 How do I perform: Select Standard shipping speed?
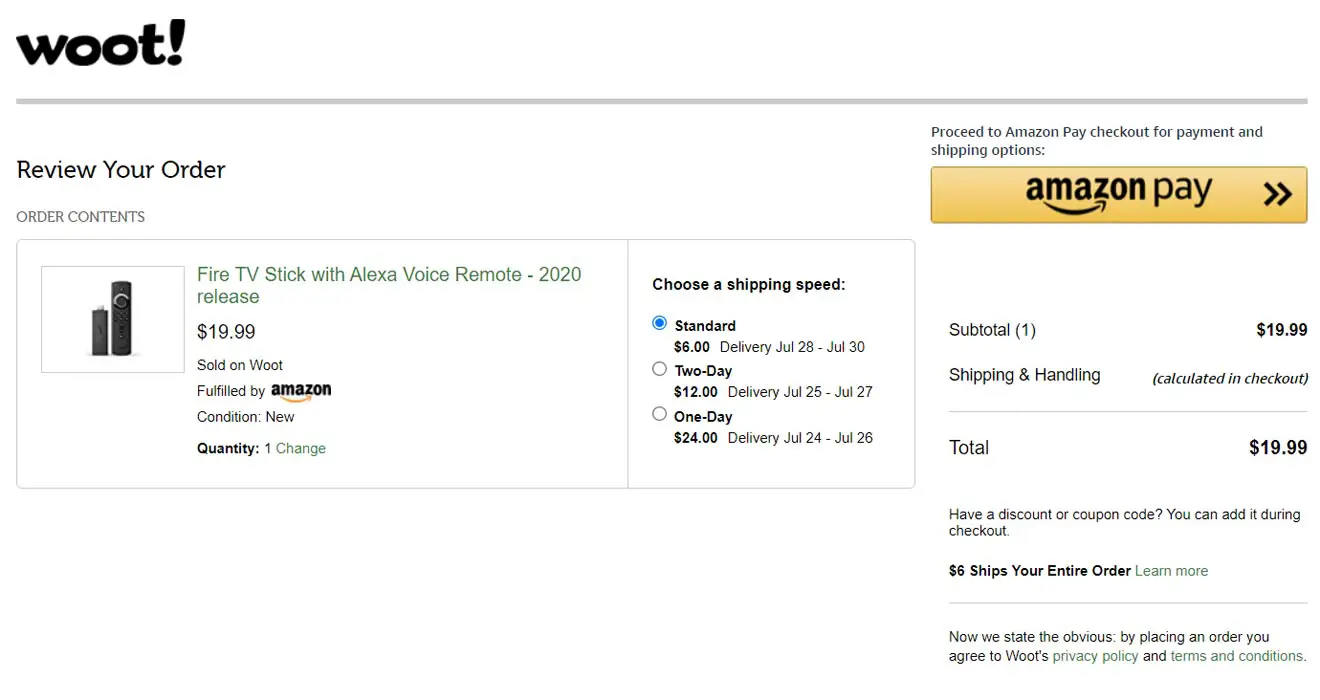659,323
